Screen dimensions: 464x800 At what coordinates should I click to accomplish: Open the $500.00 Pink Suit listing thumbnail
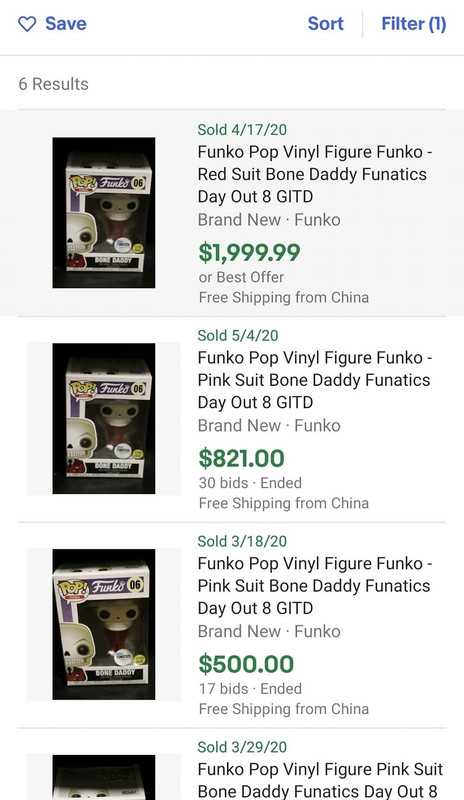104,624
